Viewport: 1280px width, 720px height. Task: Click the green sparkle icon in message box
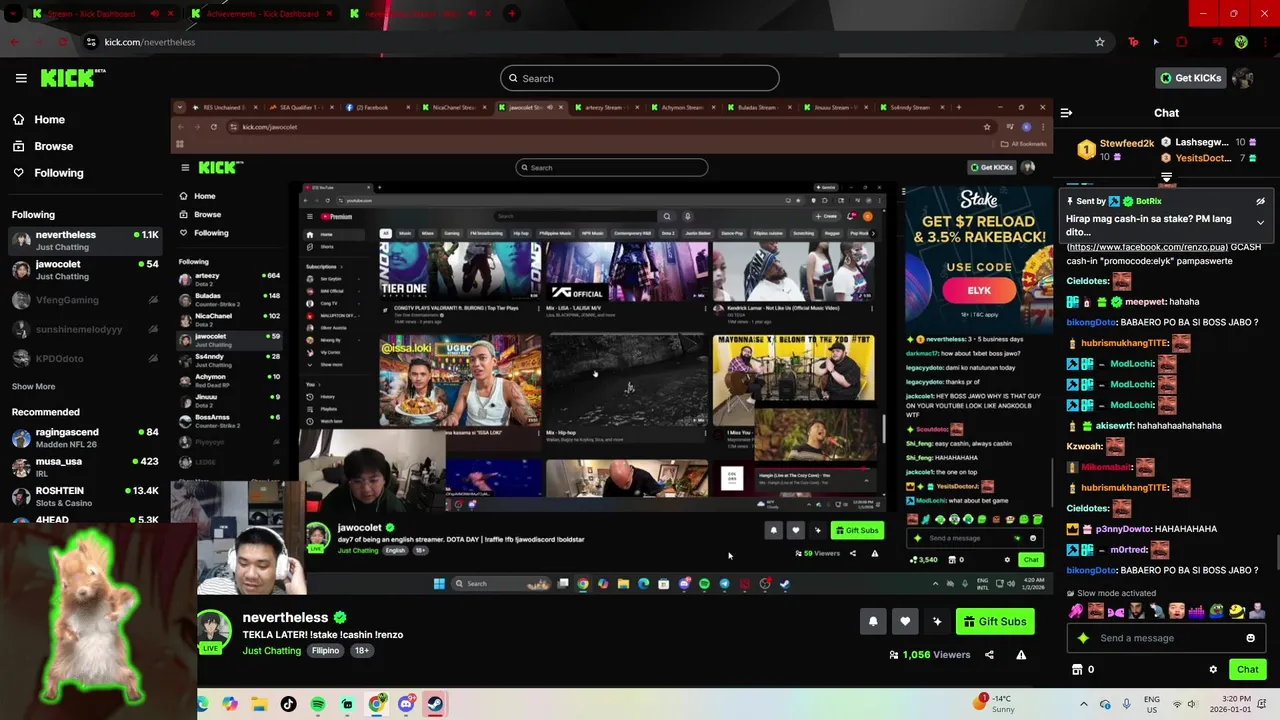1083,638
